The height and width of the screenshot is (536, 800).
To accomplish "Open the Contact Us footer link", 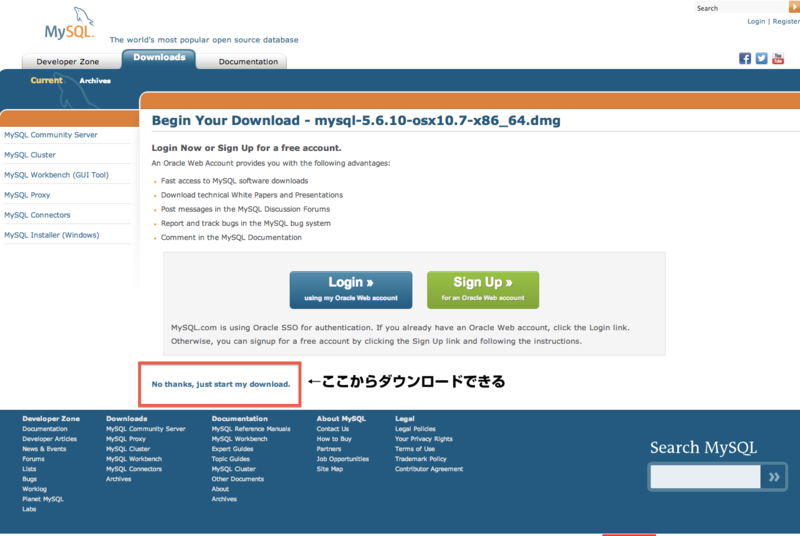I will (333, 429).
